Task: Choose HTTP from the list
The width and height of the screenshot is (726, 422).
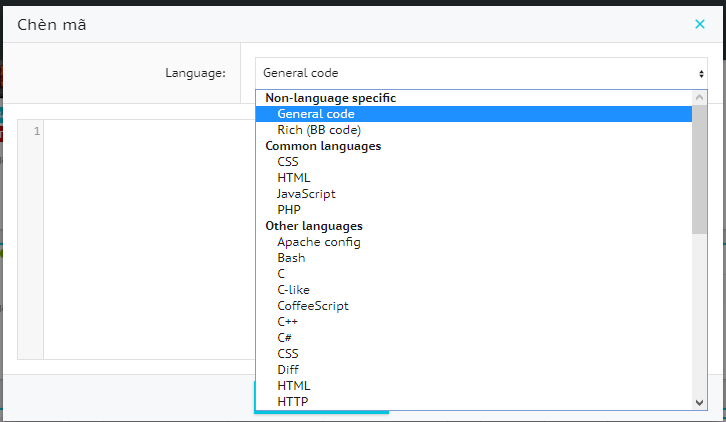Action: 293,402
